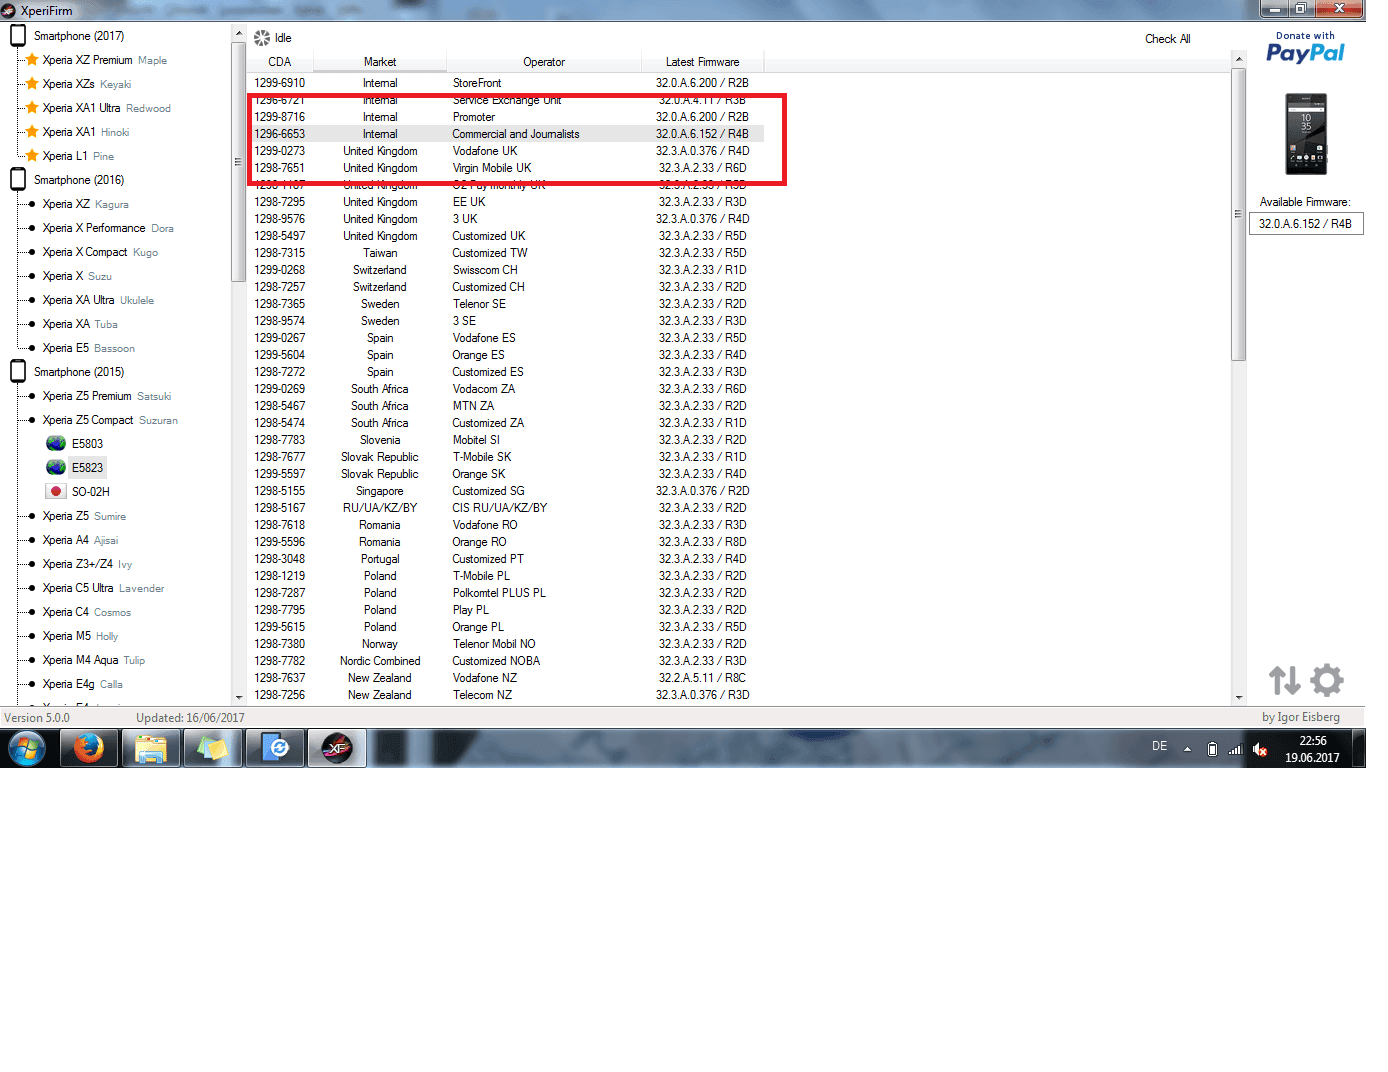
Task: Select the Polkomtel PLUS PL row
Action: pos(506,593)
